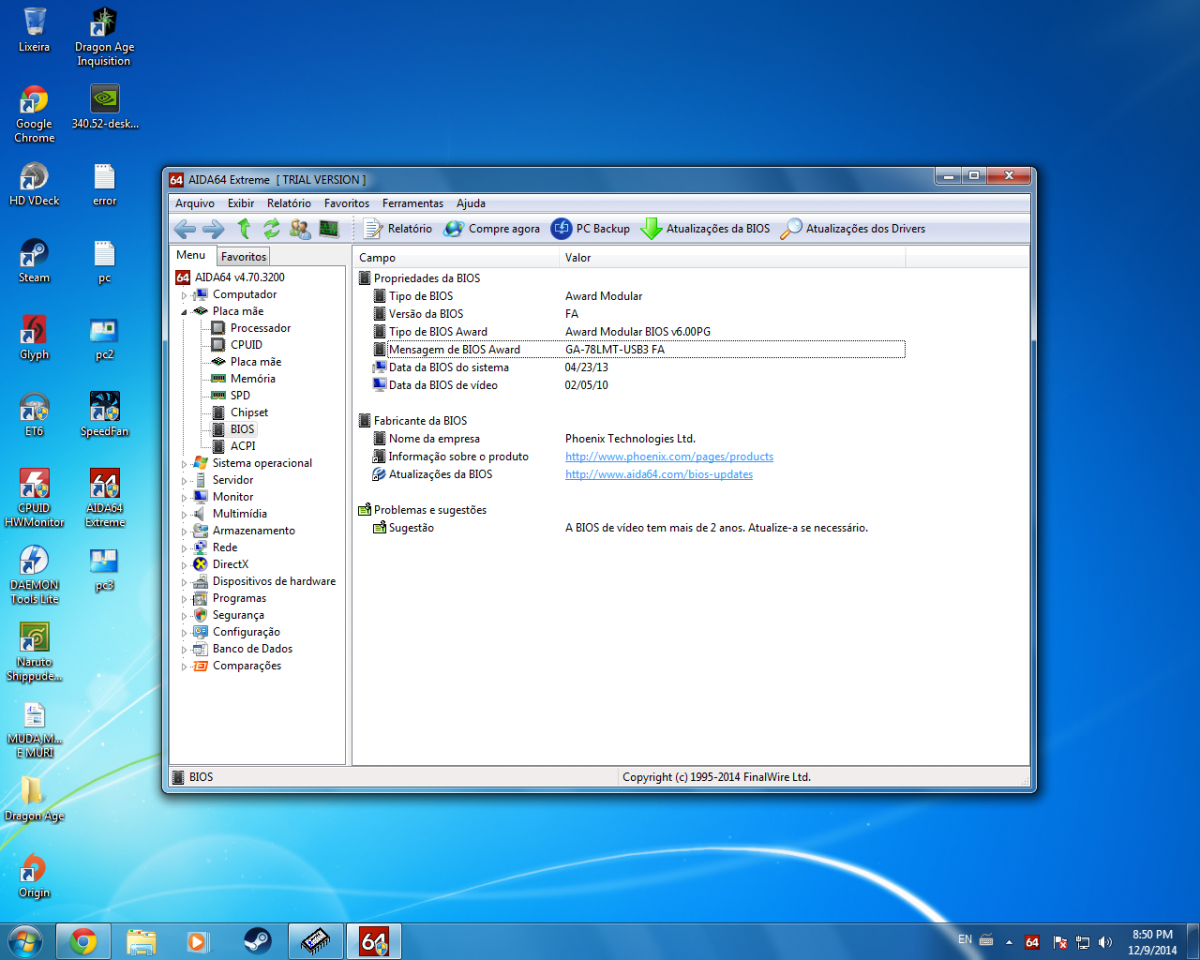
Task: Expand the Monitor tree node
Action: [184, 497]
